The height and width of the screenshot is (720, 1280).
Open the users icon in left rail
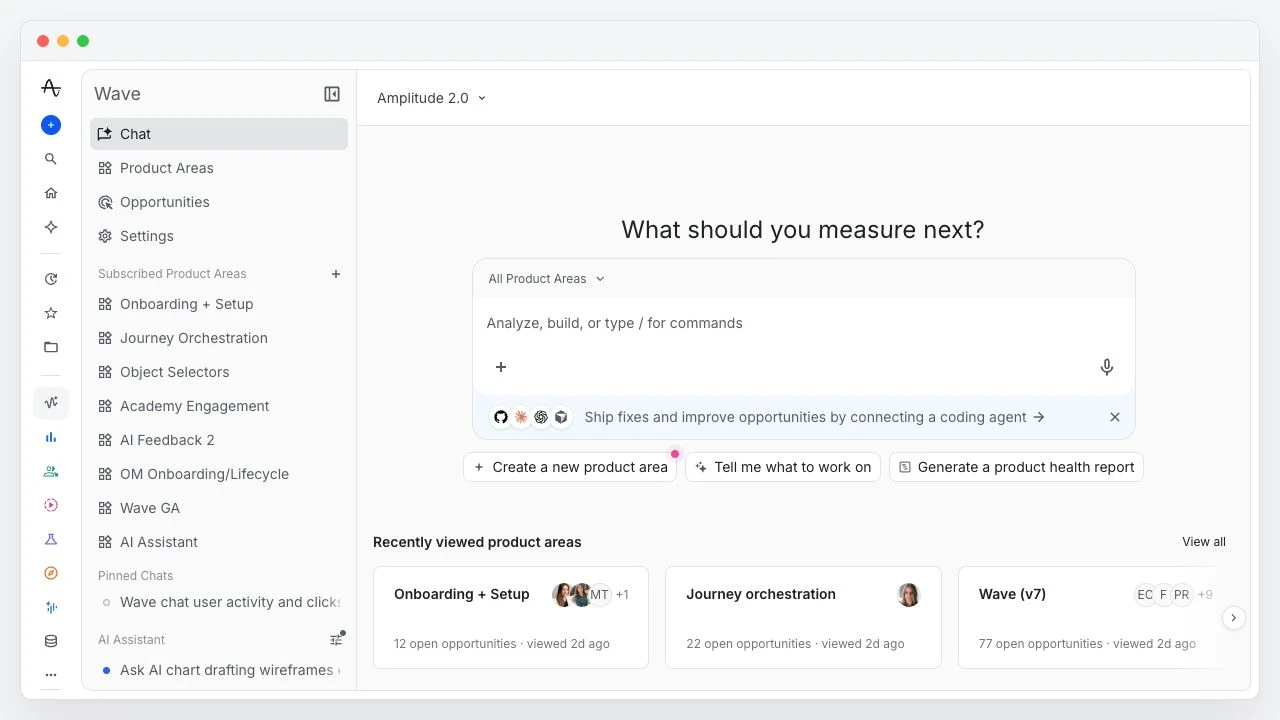point(51,471)
